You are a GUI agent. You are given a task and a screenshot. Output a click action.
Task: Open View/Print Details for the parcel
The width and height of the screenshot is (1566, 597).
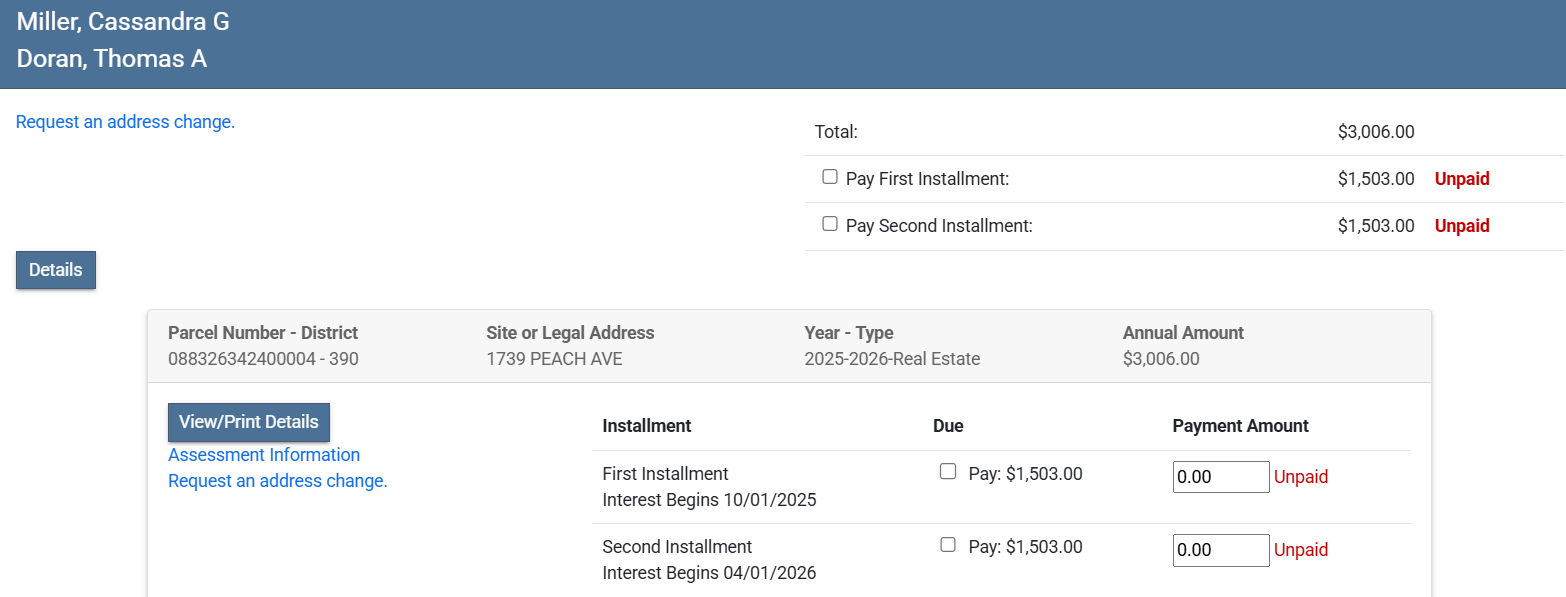(248, 422)
